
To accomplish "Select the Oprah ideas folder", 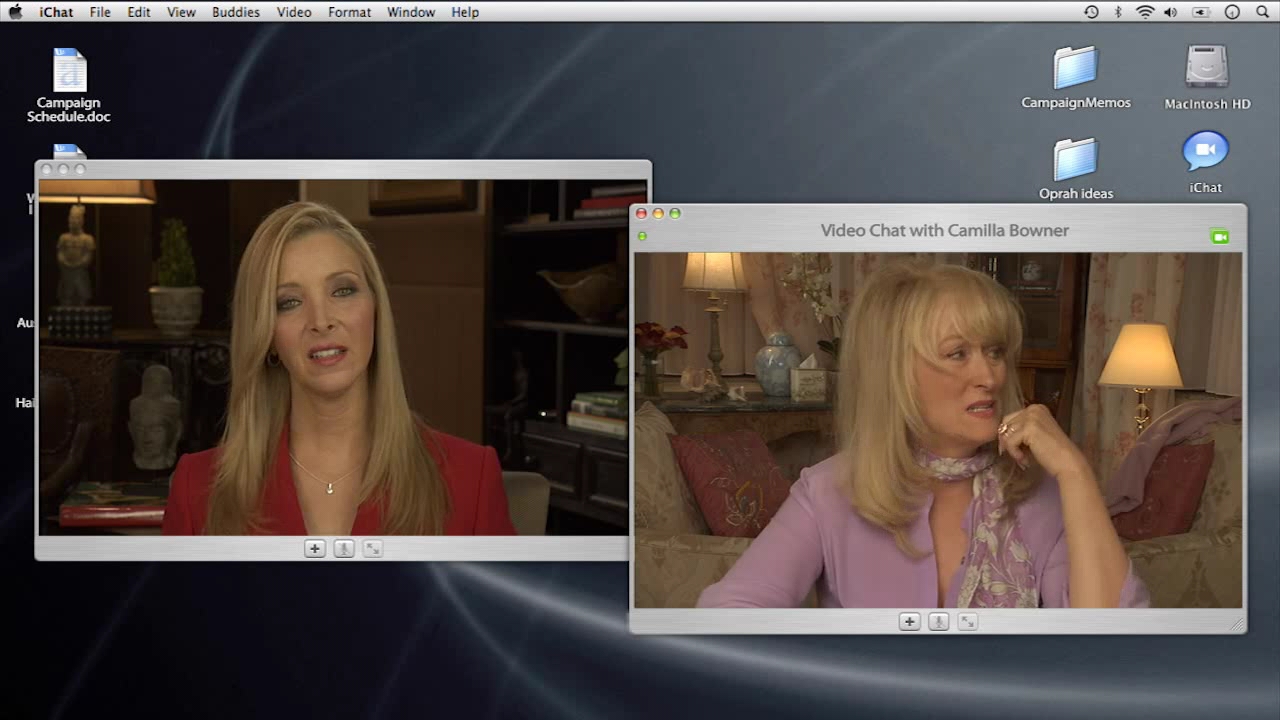I will pyautogui.click(x=1076, y=168).
